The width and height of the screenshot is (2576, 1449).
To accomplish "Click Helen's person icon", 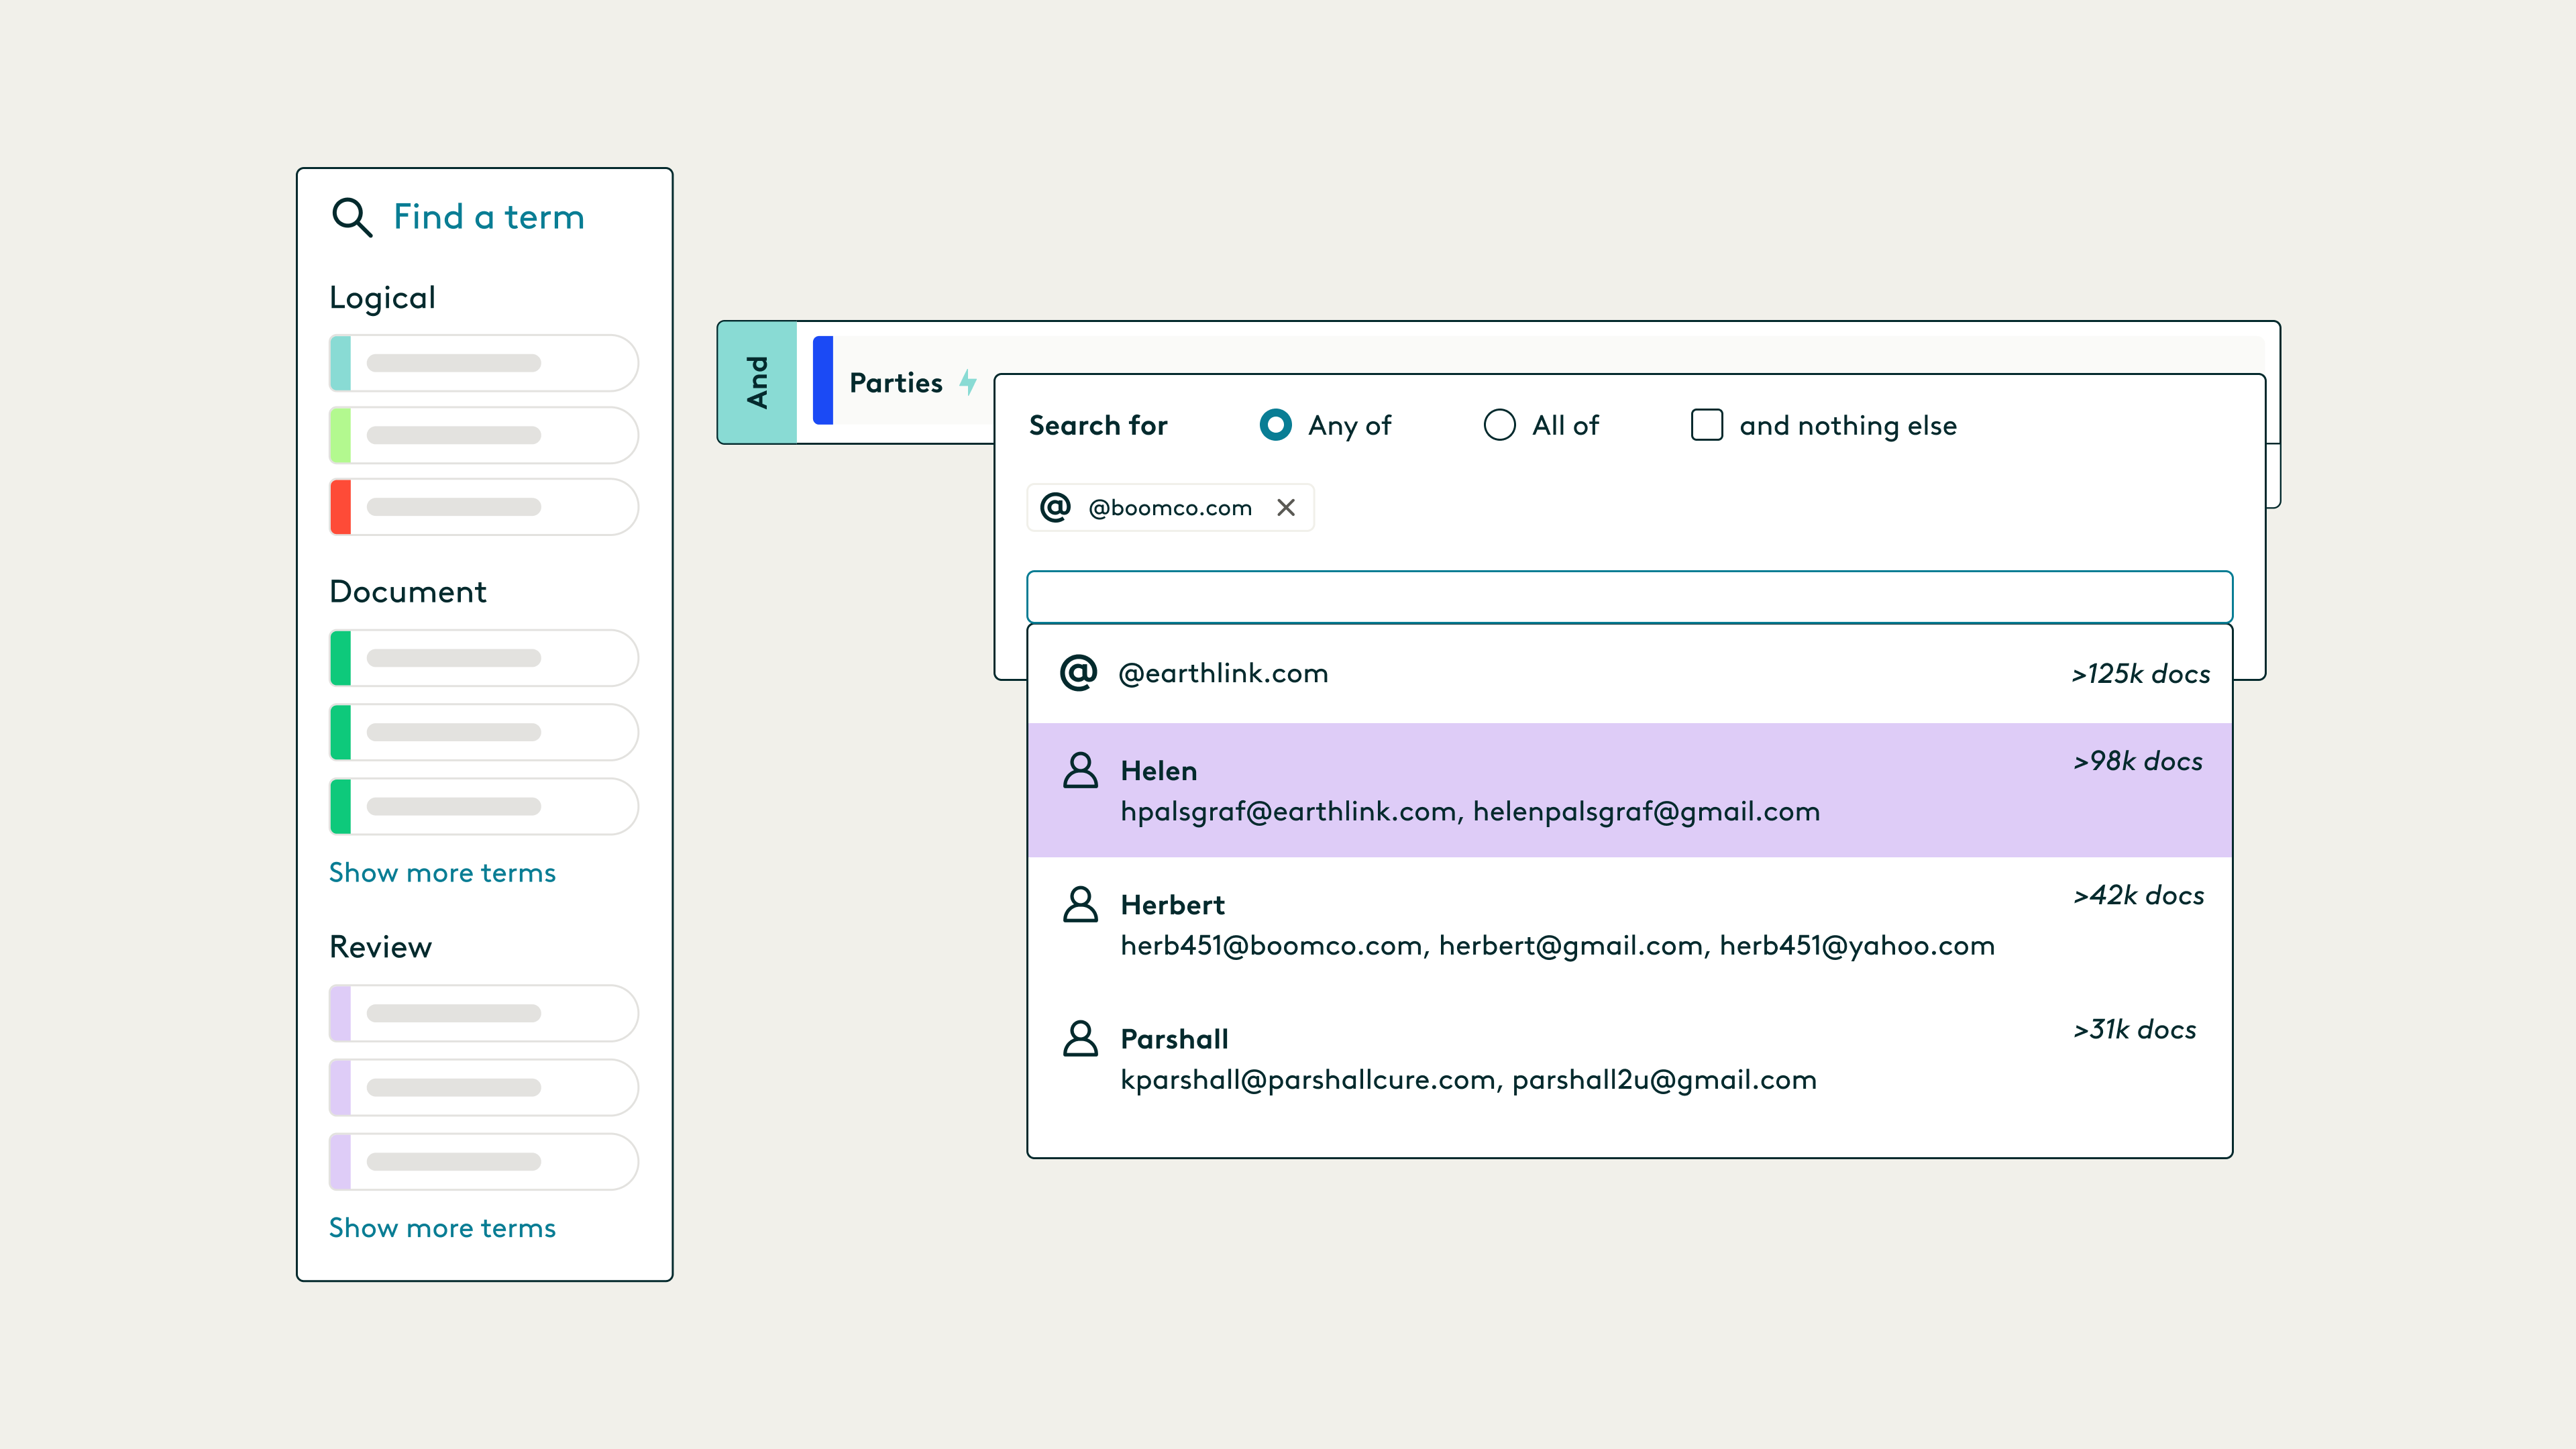I will (1080, 771).
